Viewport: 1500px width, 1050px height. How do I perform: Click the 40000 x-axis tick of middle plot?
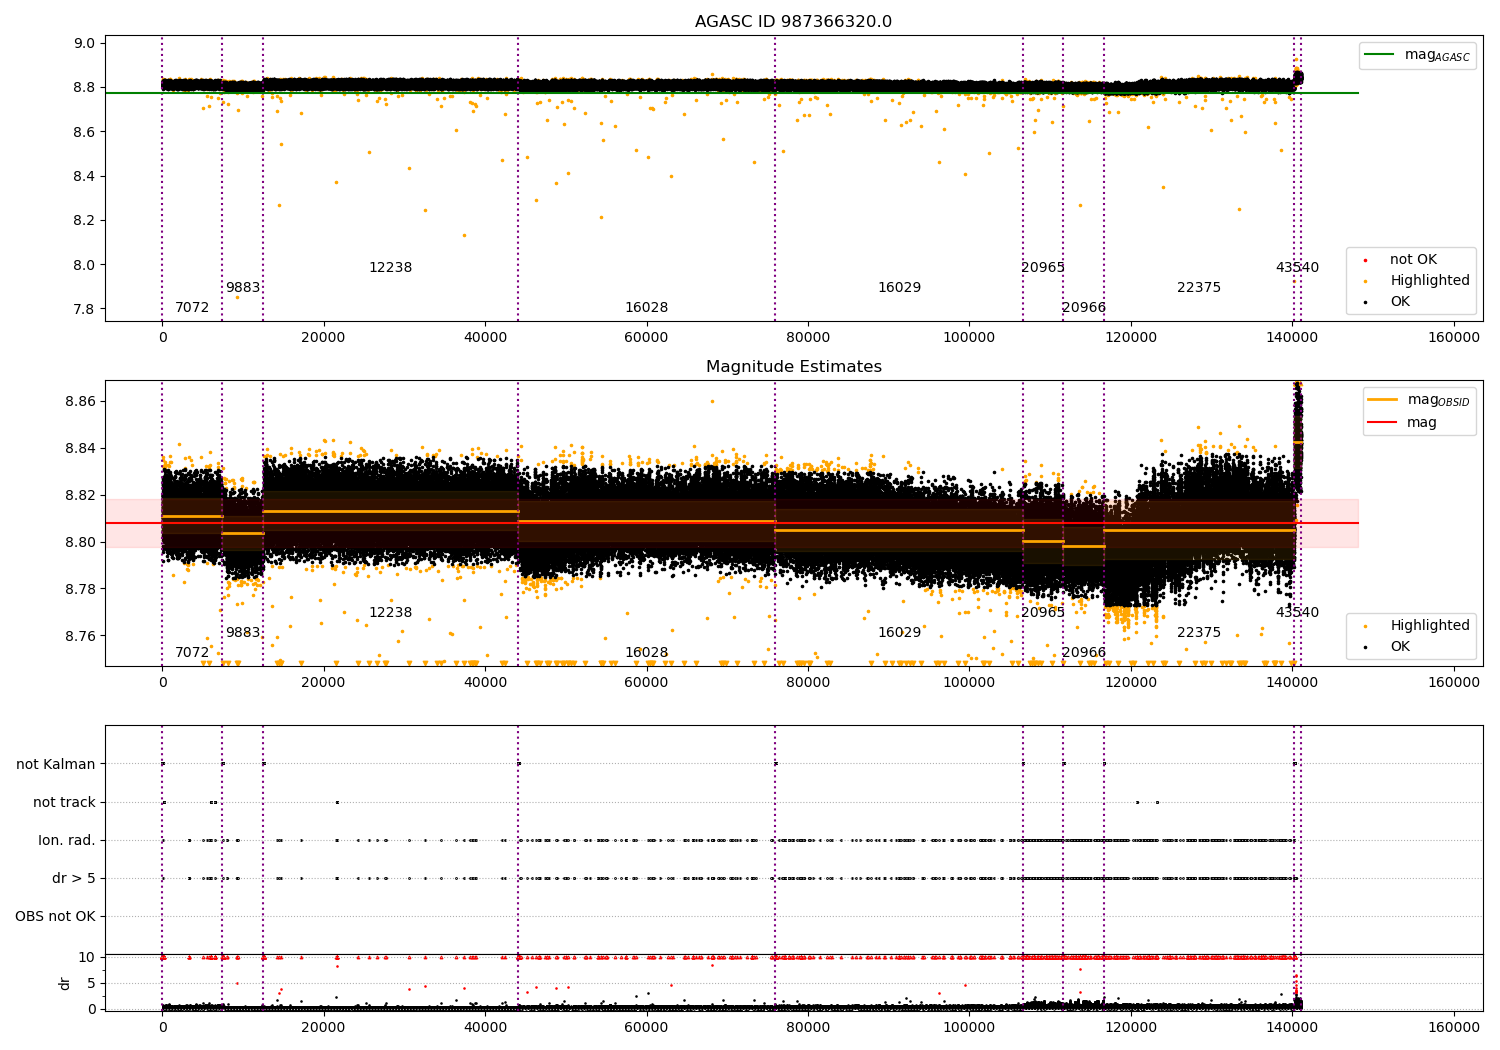485,683
